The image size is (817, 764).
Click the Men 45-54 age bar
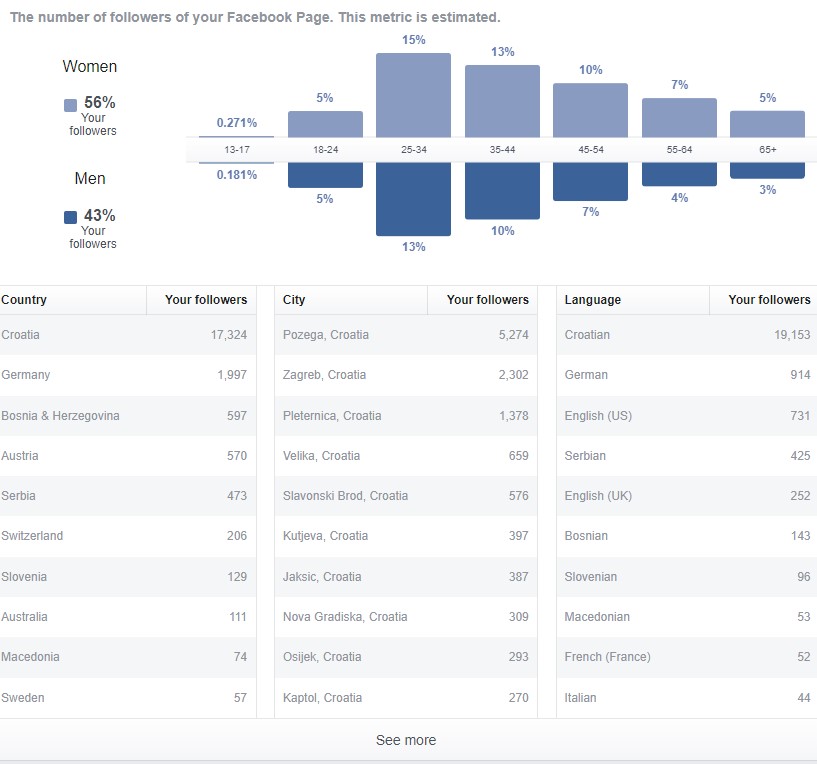pos(590,180)
